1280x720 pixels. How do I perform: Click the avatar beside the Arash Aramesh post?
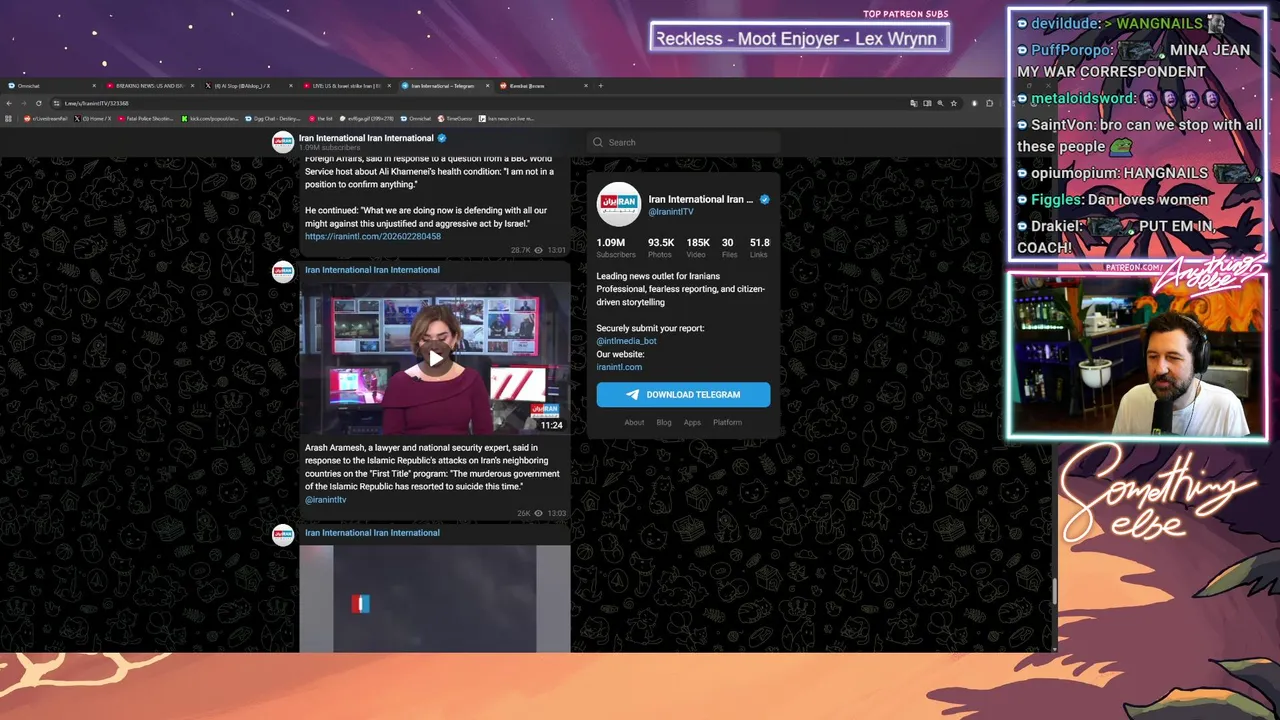tap(283, 272)
